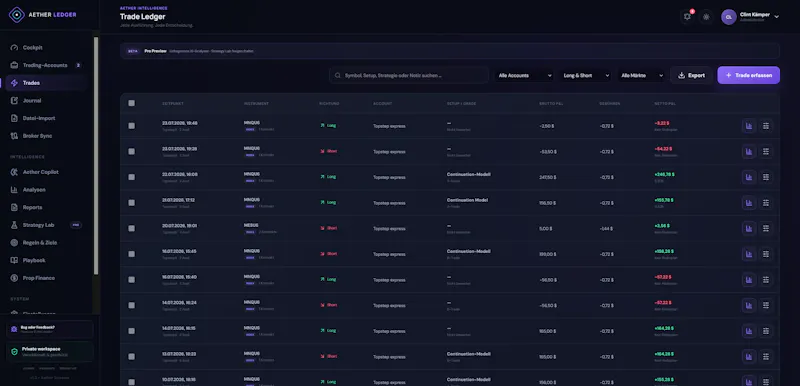This screenshot has height=386, width=800.
Task: Open the Long & Short direction dropdown
Action: tap(585, 75)
